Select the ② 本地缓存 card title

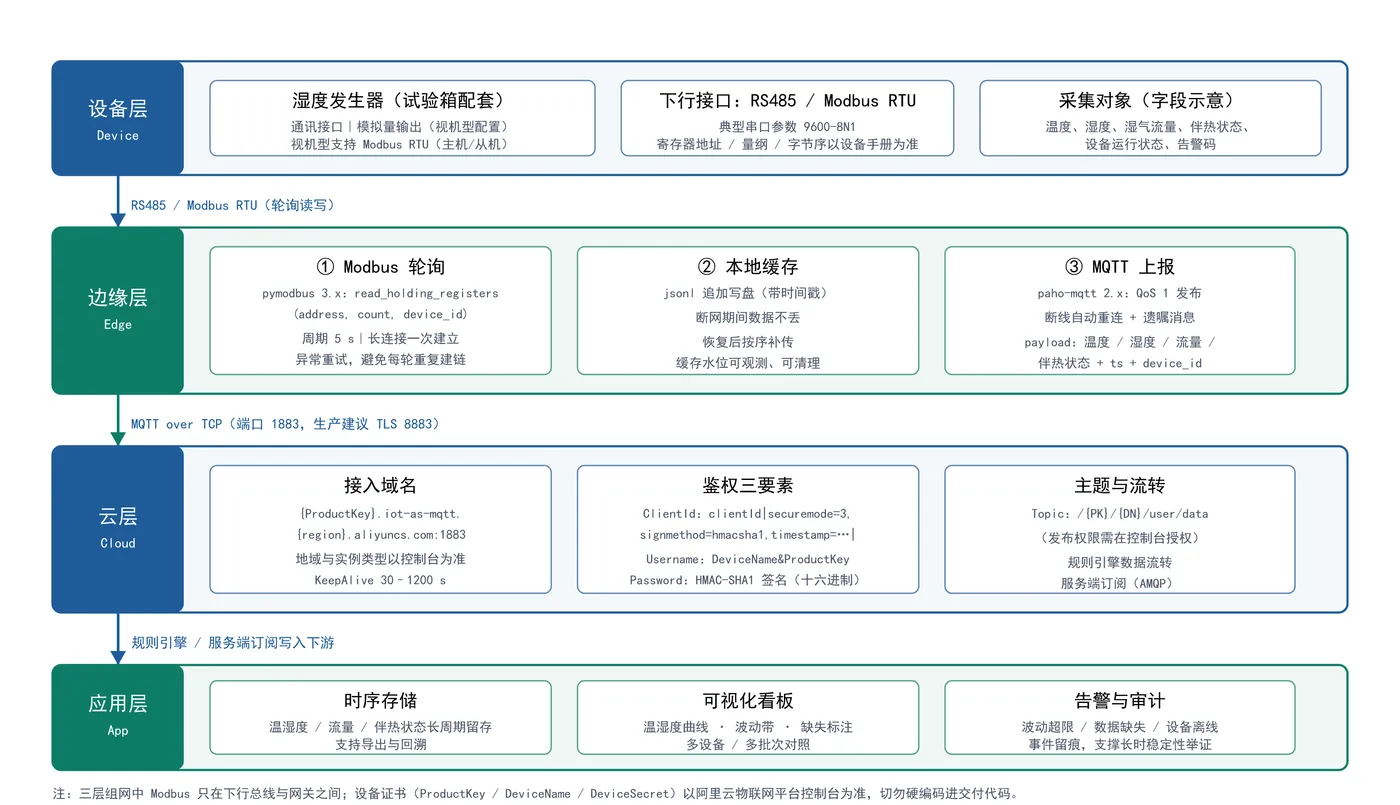pyautogui.click(x=748, y=267)
